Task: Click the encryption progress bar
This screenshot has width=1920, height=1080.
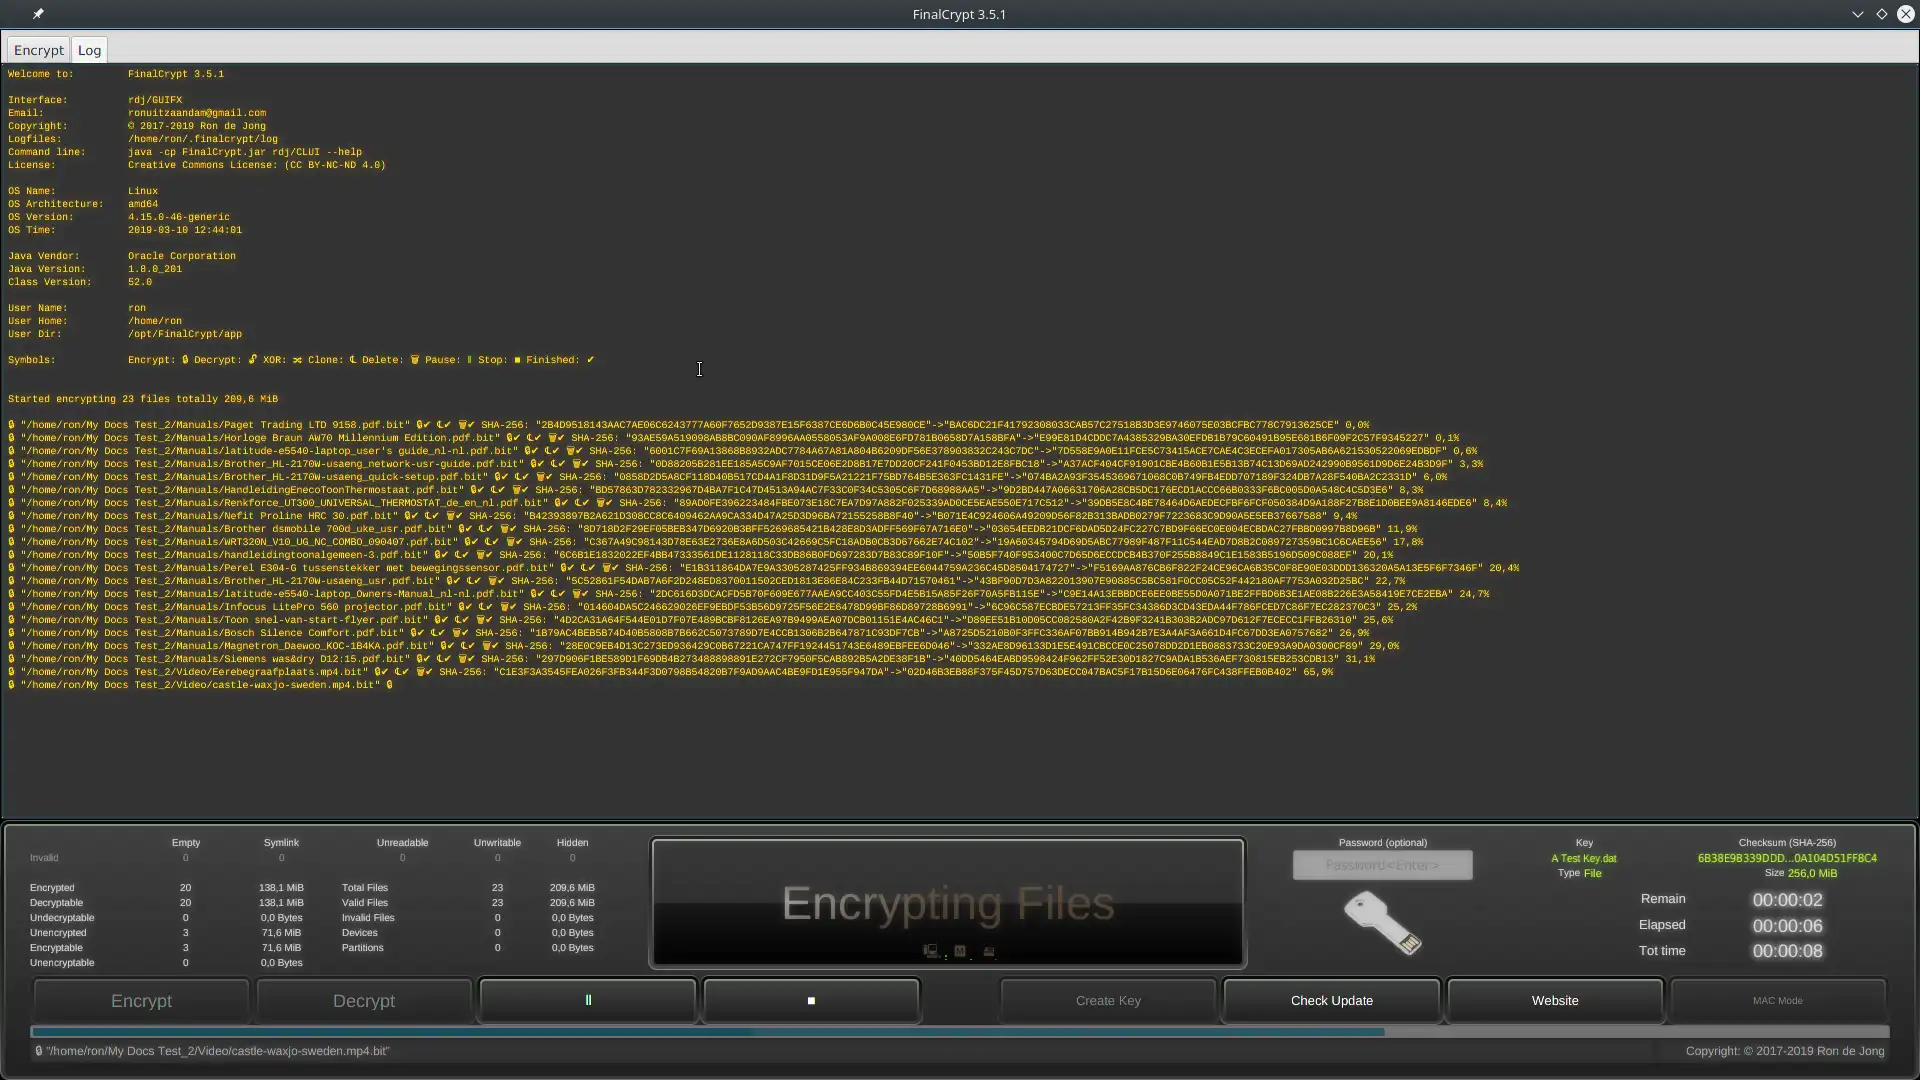Action: [x=960, y=1031]
